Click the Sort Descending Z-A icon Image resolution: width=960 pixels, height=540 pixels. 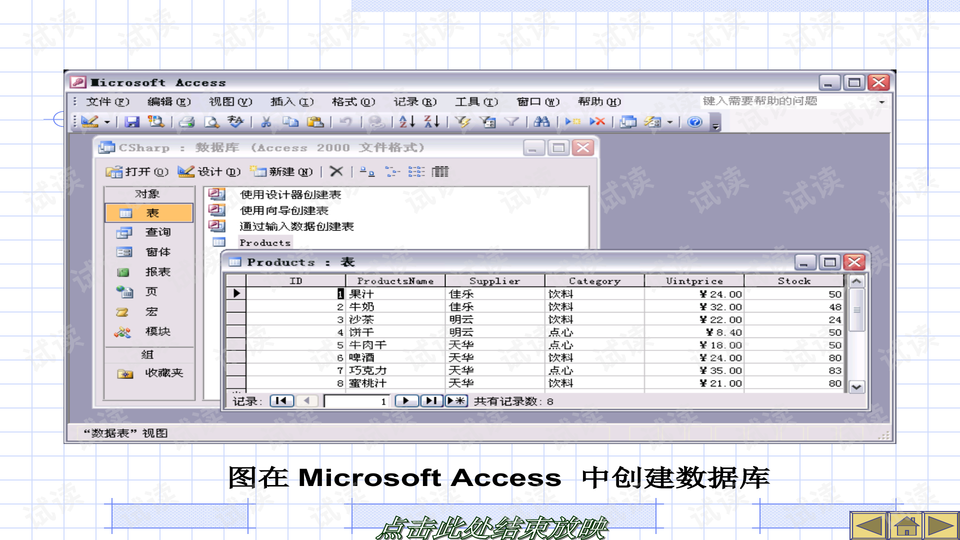pos(432,122)
